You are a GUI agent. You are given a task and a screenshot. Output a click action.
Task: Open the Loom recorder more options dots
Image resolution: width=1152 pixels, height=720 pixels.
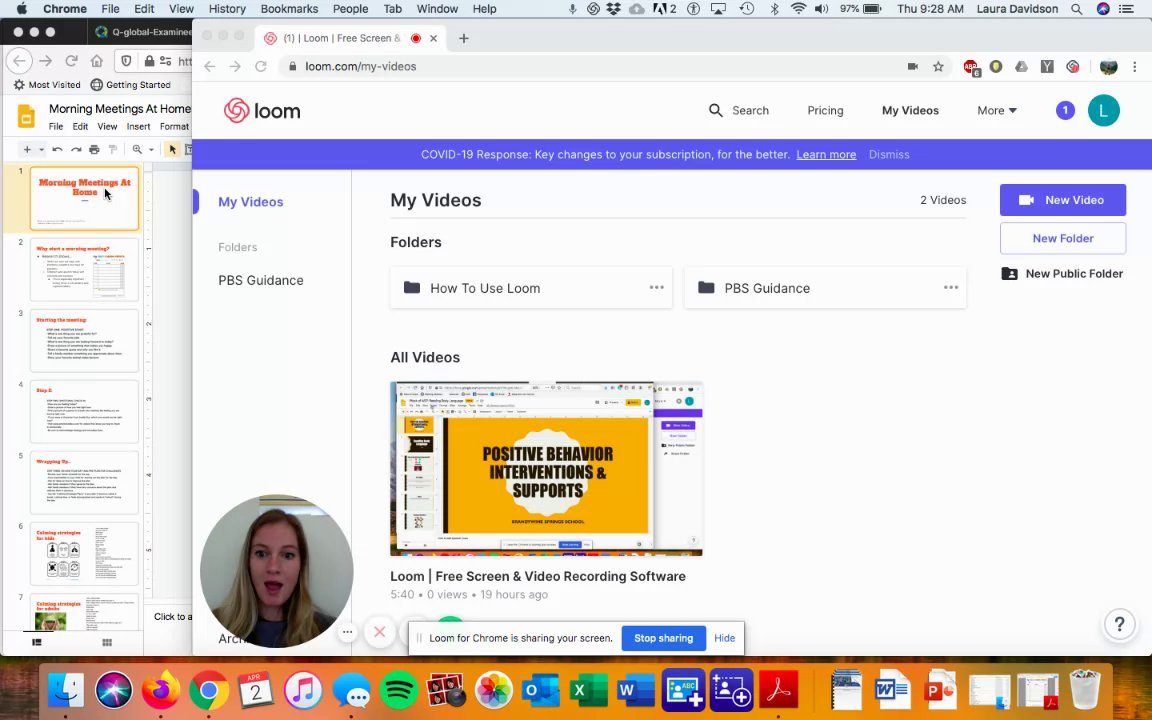[348, 632]
